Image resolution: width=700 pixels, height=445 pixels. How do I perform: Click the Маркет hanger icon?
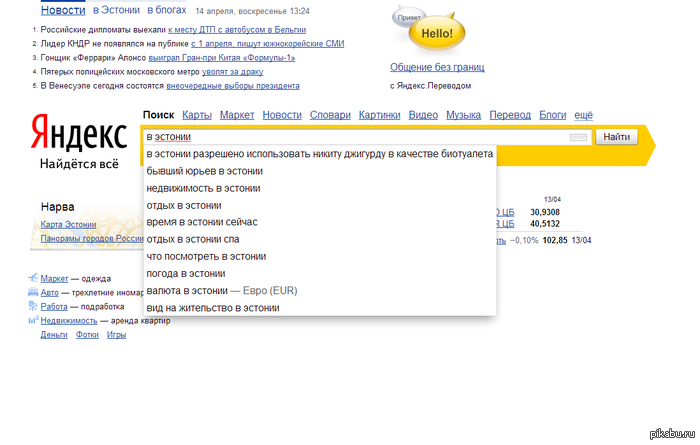point(33,278)
